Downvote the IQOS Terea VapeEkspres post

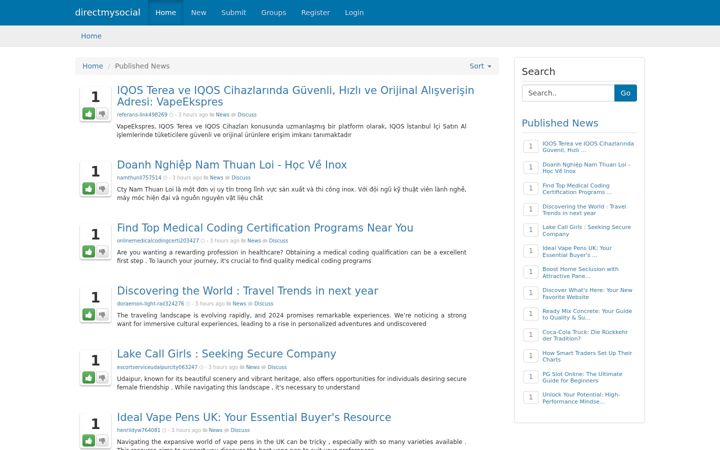click(102, 113)
